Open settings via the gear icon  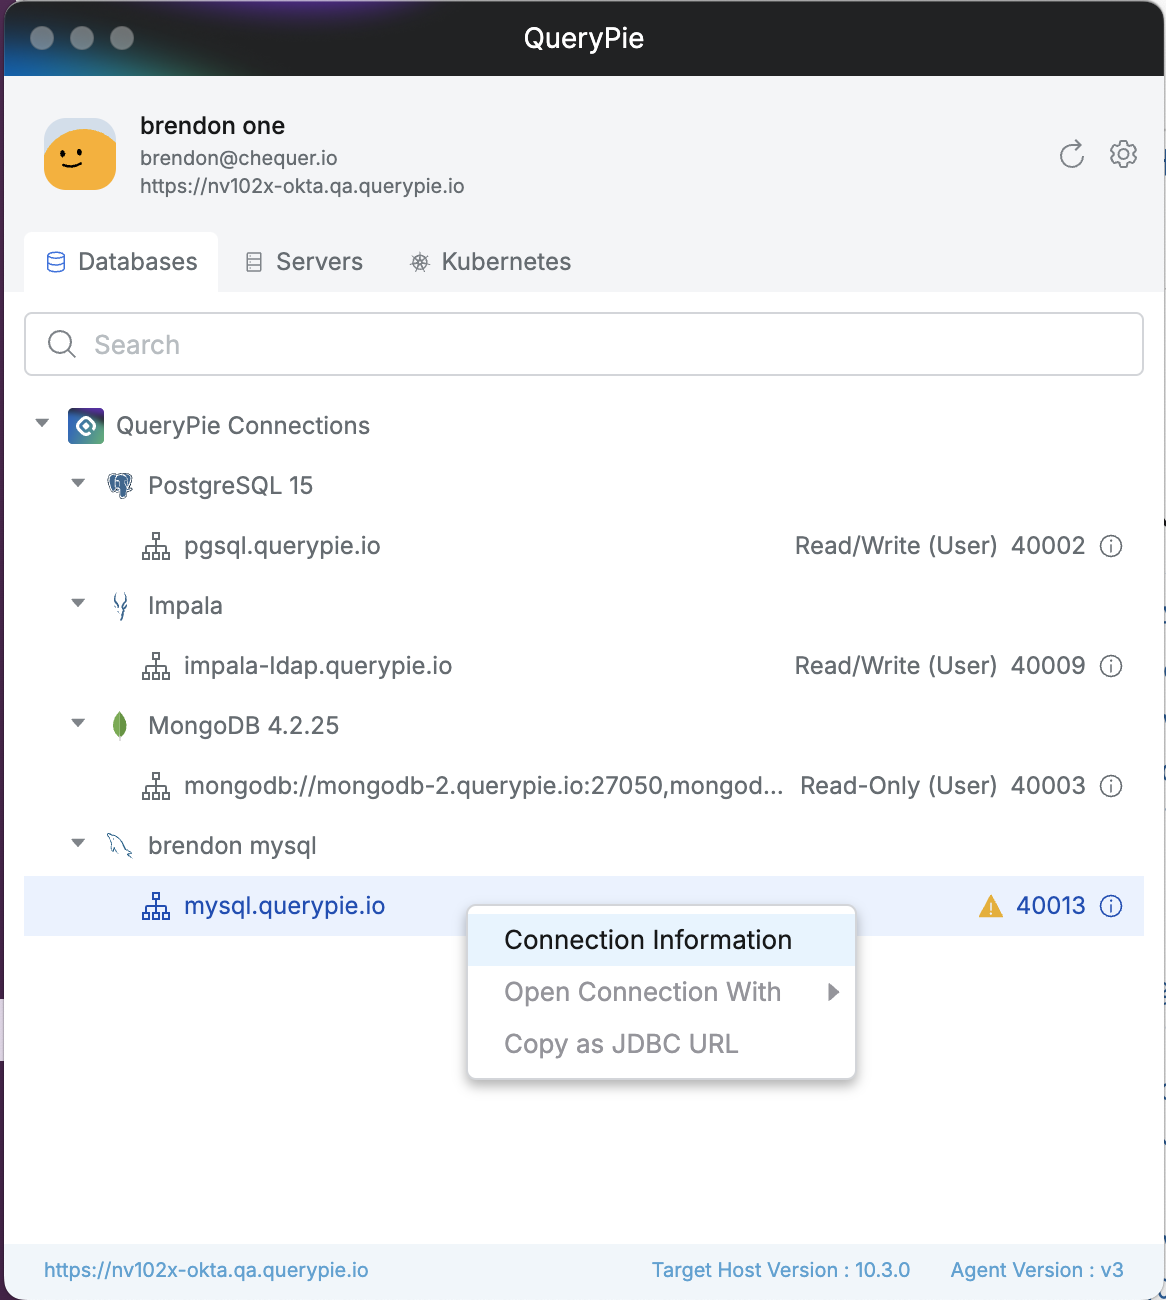point(1123,155)
